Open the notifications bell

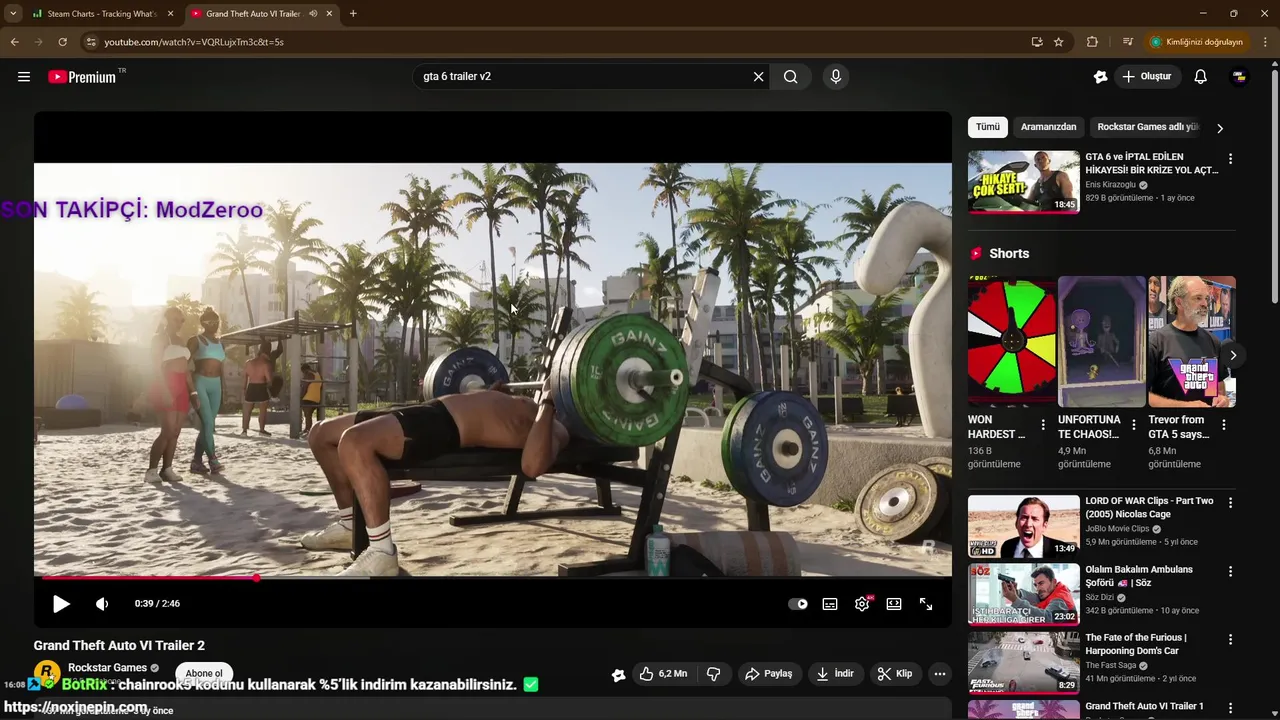(1201, 77)
